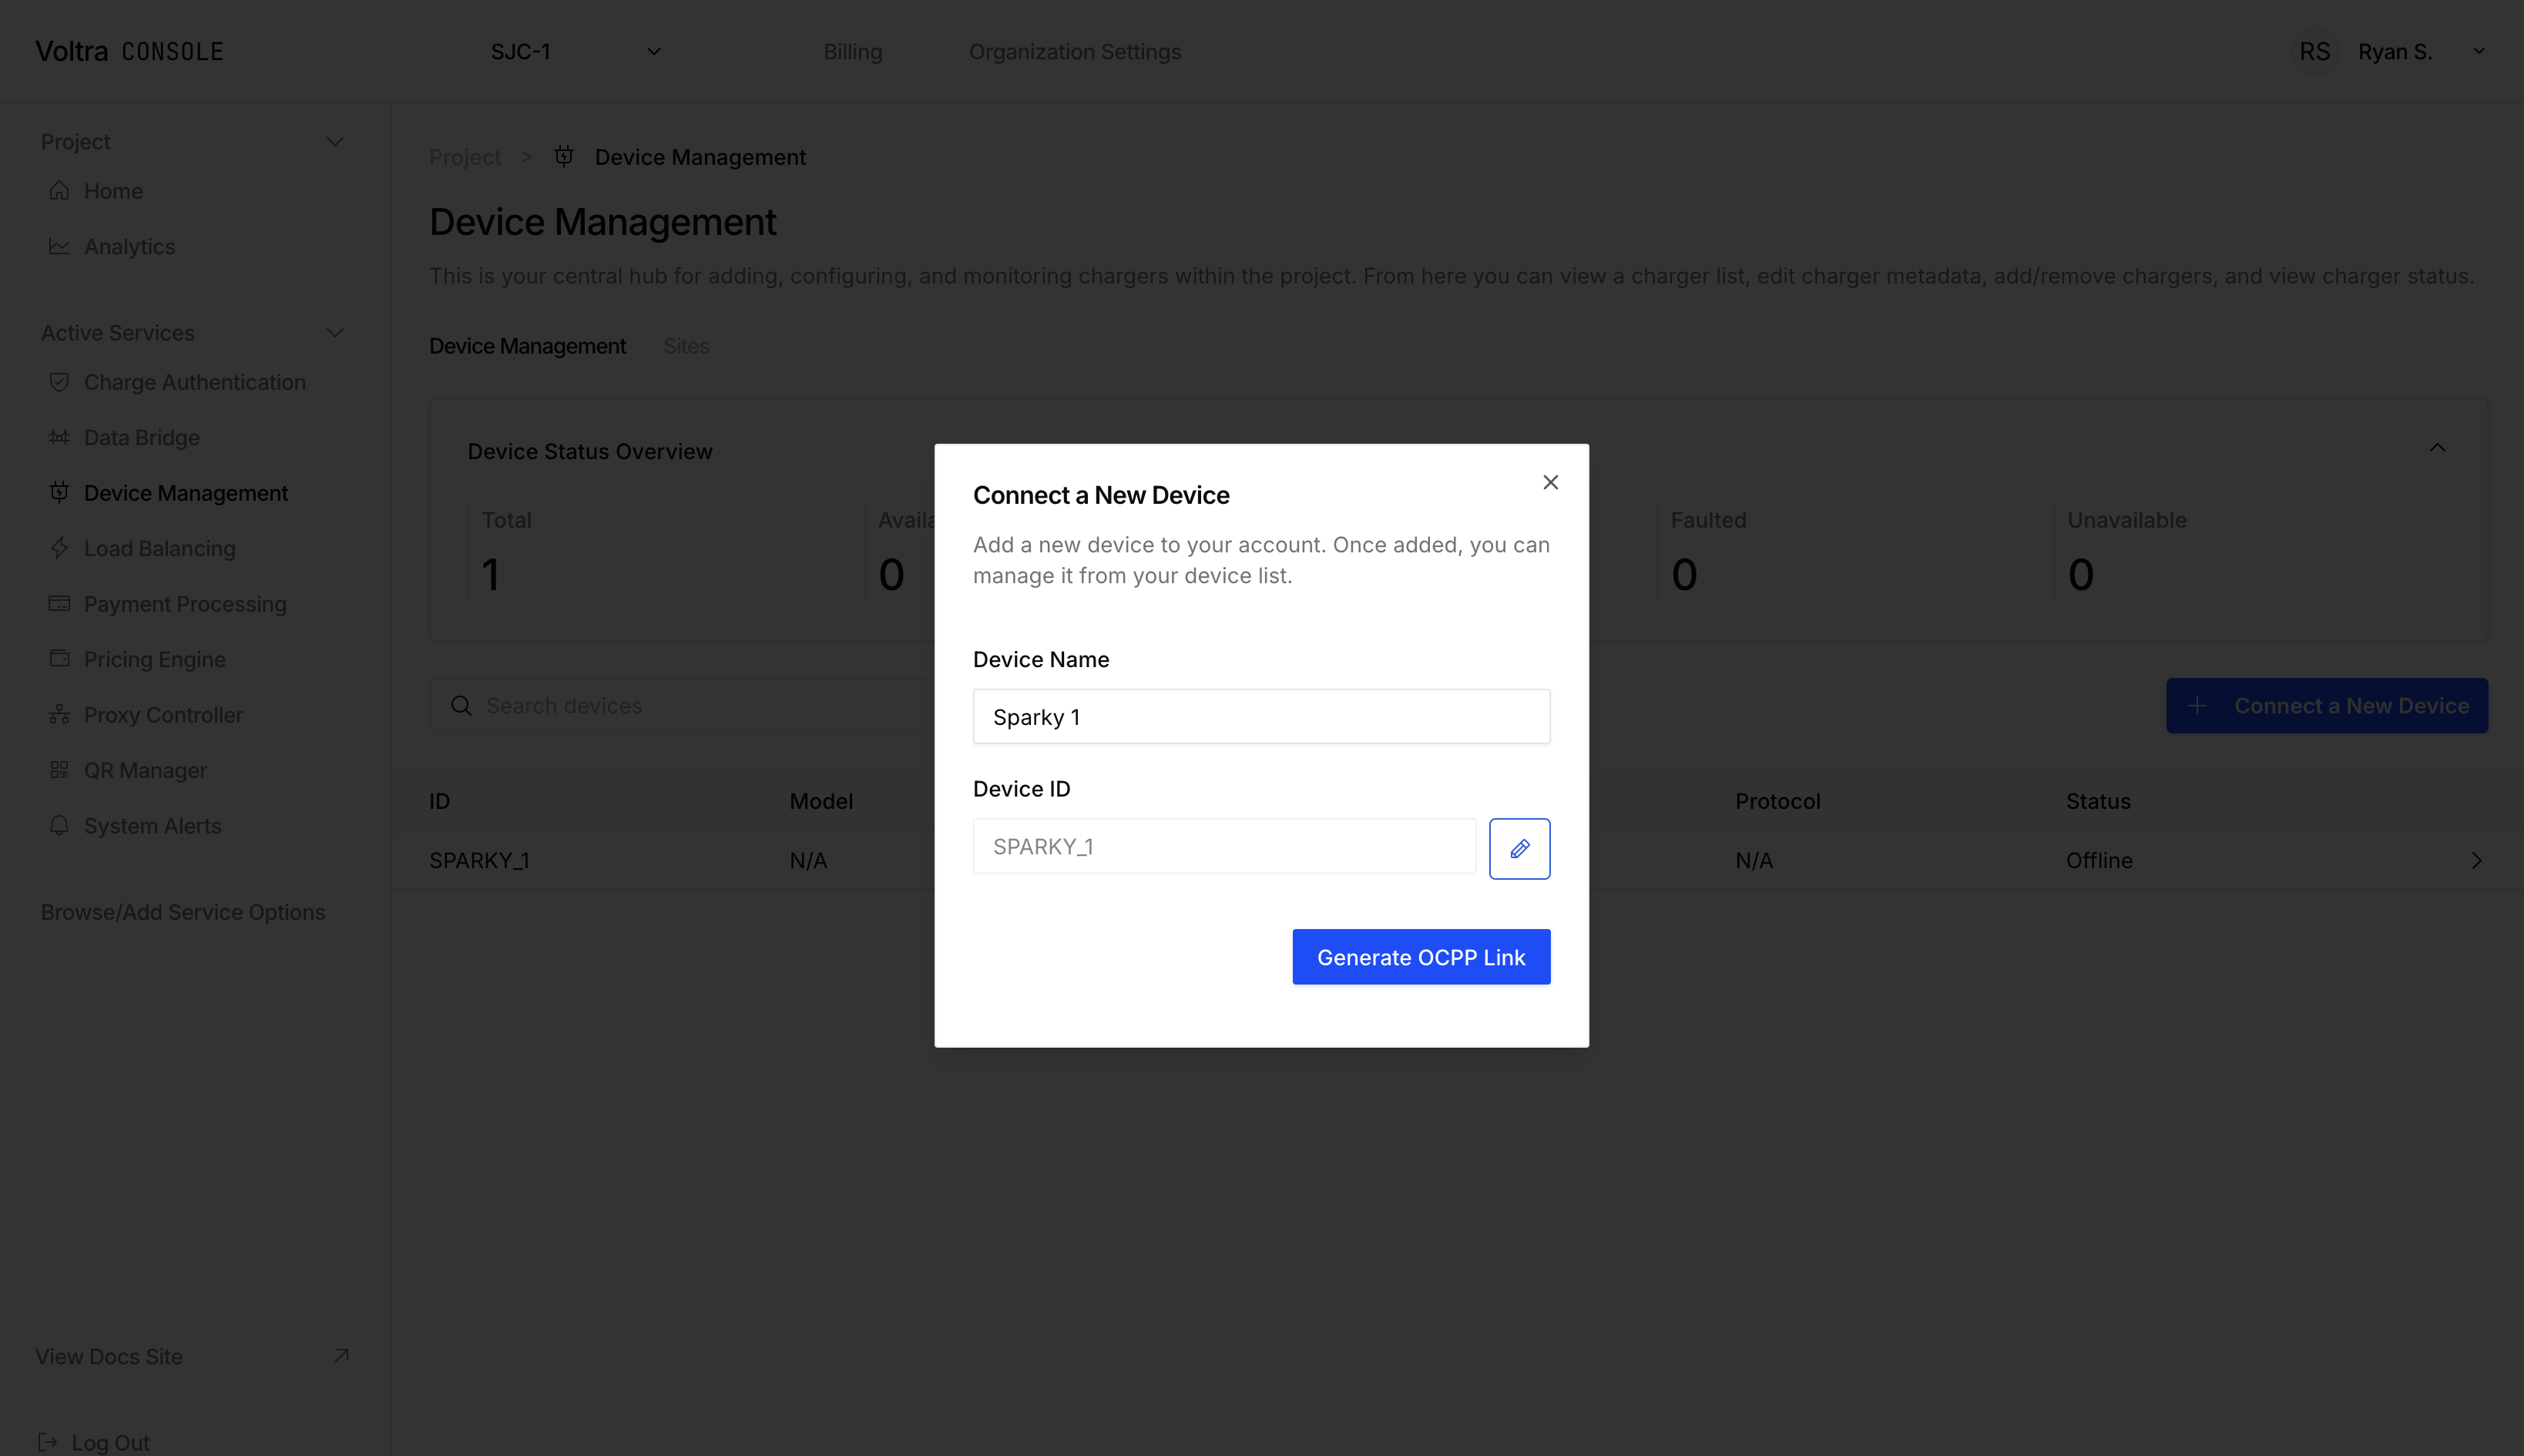
Task: Collapse the Device Status Overview panel
Action: (2437, 448)
